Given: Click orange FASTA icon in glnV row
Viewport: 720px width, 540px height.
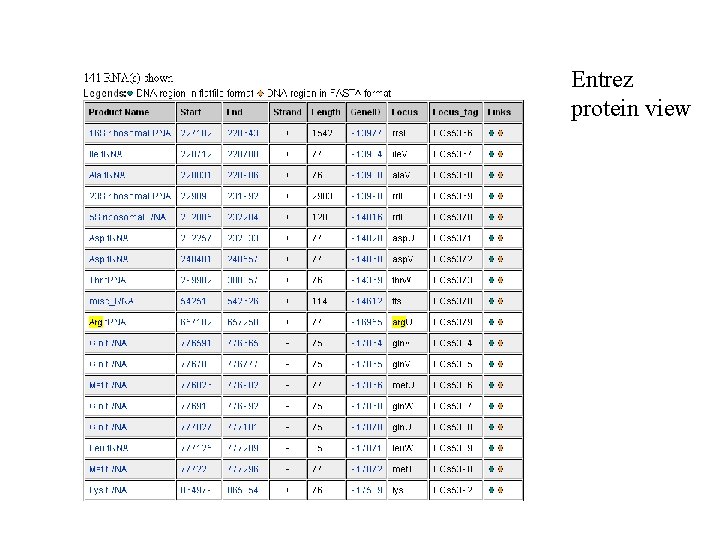Looking at the screenshot, I should (501, 364).
